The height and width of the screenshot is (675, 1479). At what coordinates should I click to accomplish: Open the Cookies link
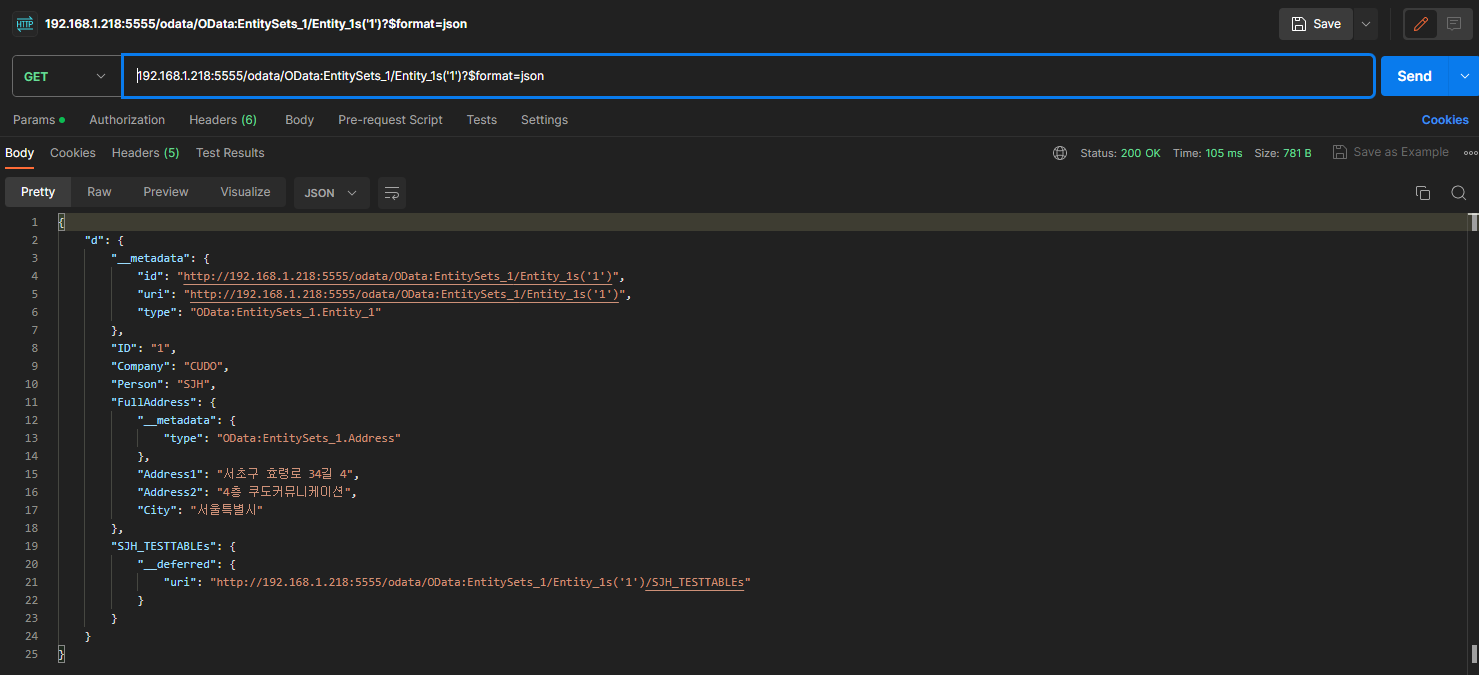pyautogui.click(x=1444, y=120)
